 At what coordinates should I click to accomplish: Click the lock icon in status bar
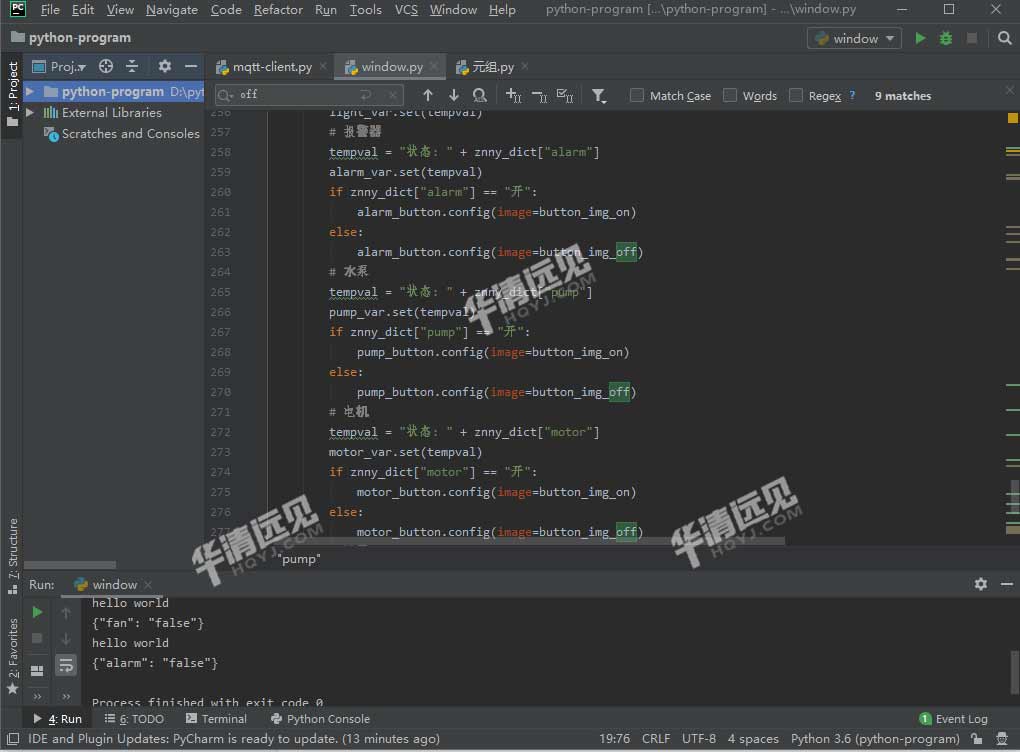(x=976, y=738)
